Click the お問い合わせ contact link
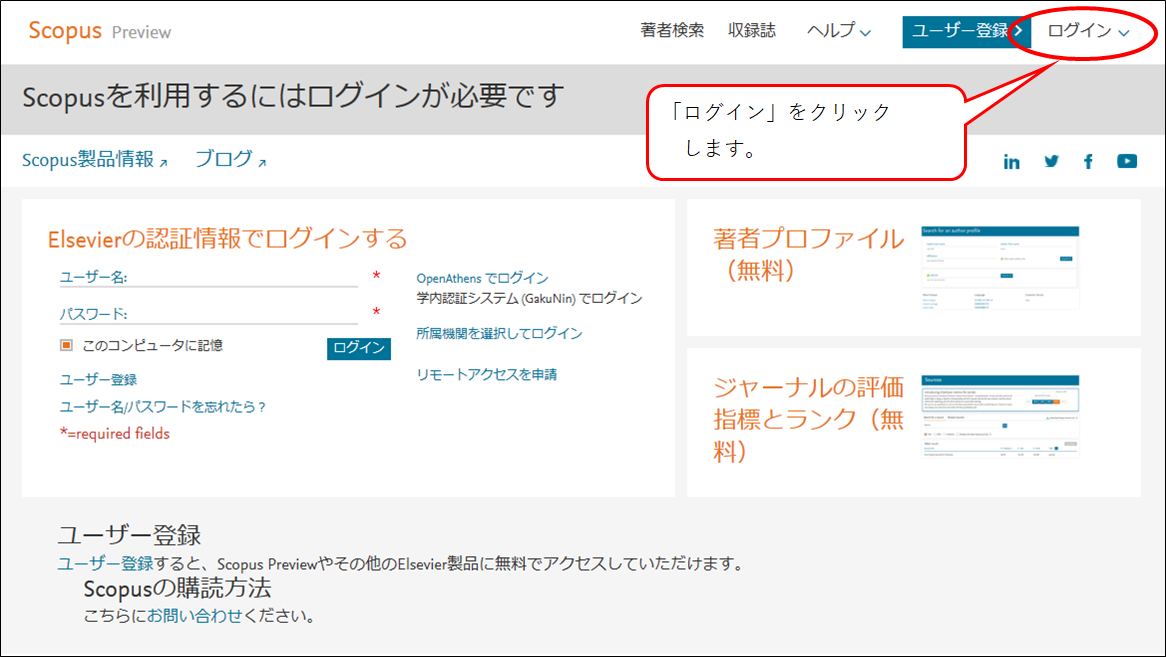Image resolution: width=1166 pixels, height=657 pixels. pyautogui.click(x=195, y=615)
